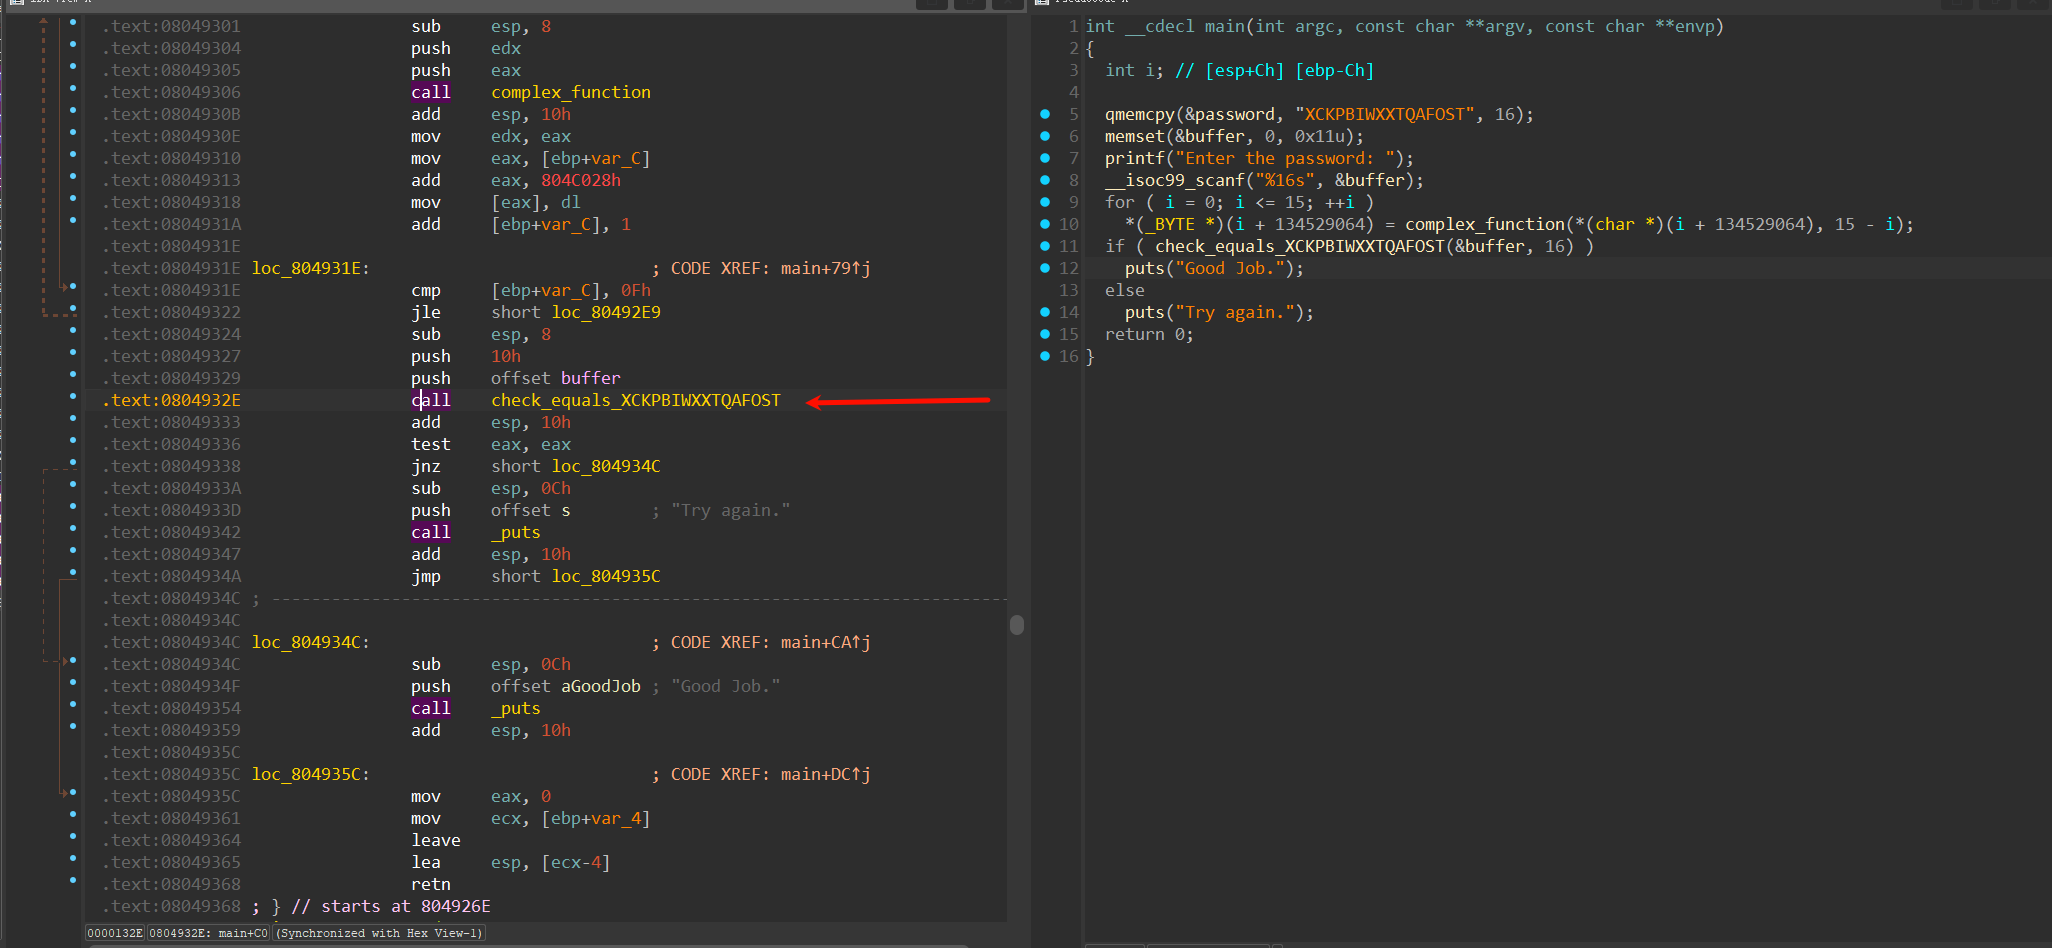Click _puts call at address 08049354
Screen dimensions: 2052x948
[x=516, y=708]
